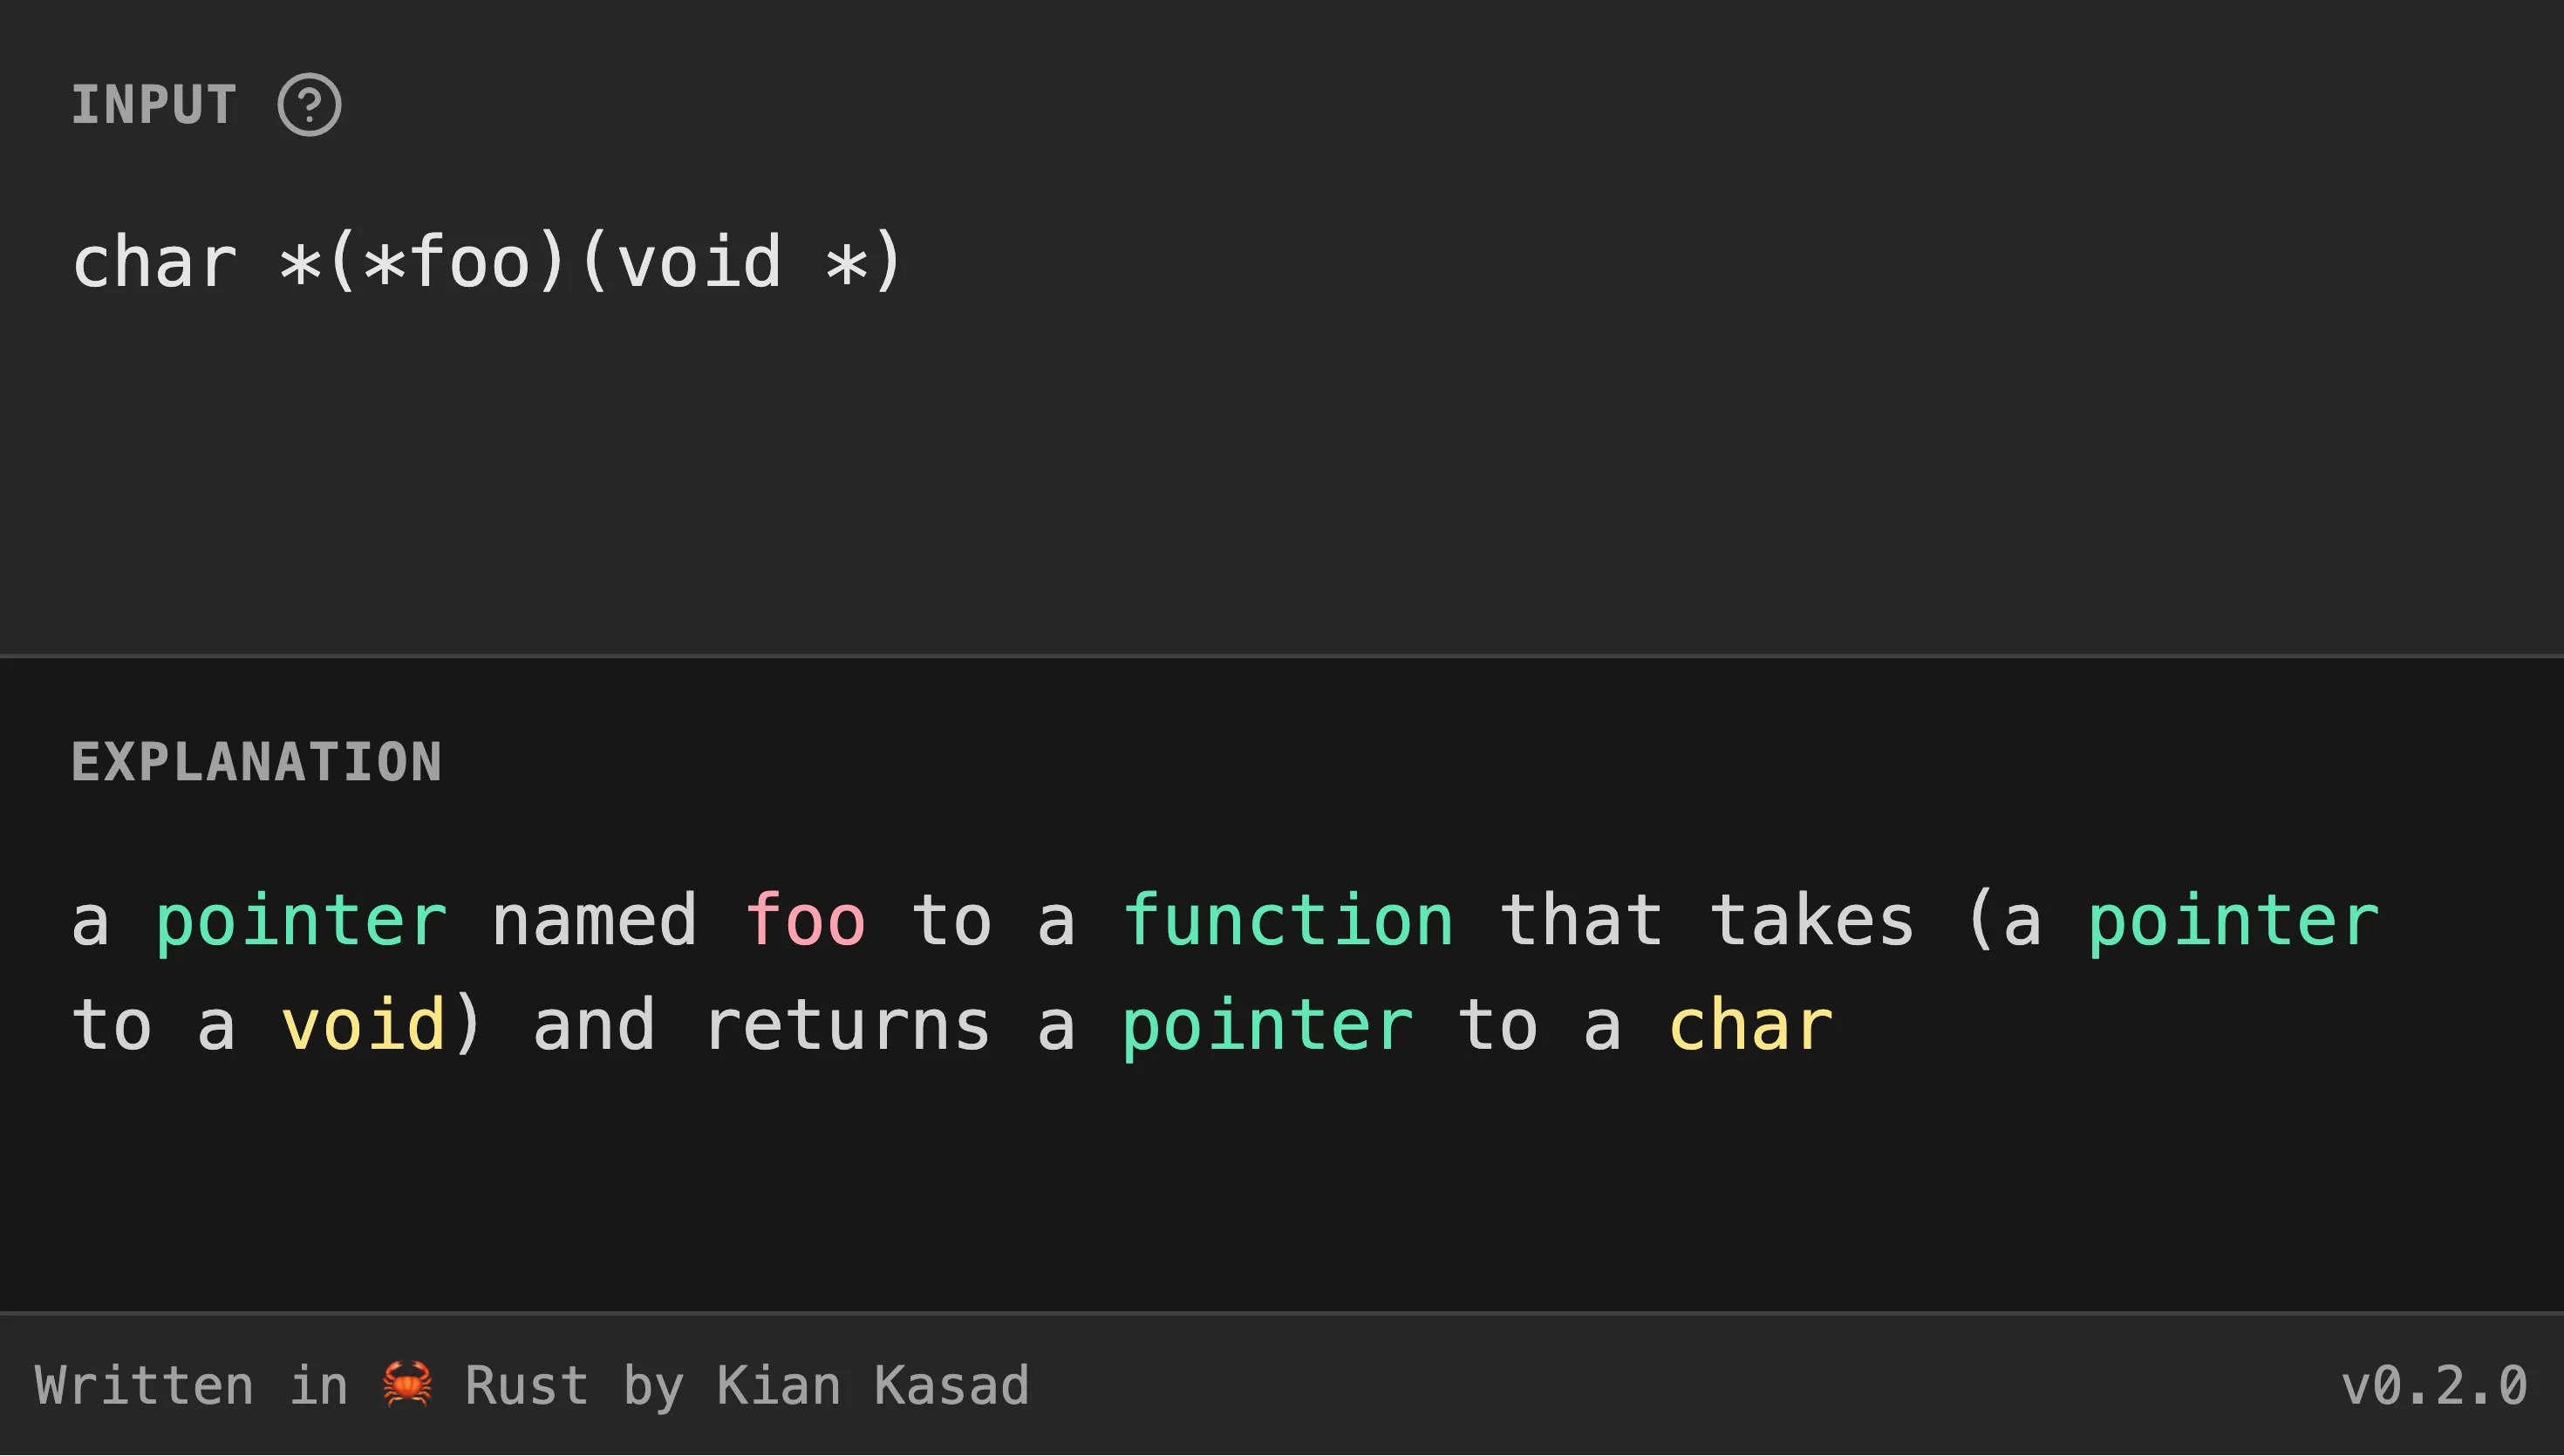The height and width of the screenshot is (1456, 2564).
Task: Click "pointer" following "returns a"
Action: [x=1267, y=1026]
